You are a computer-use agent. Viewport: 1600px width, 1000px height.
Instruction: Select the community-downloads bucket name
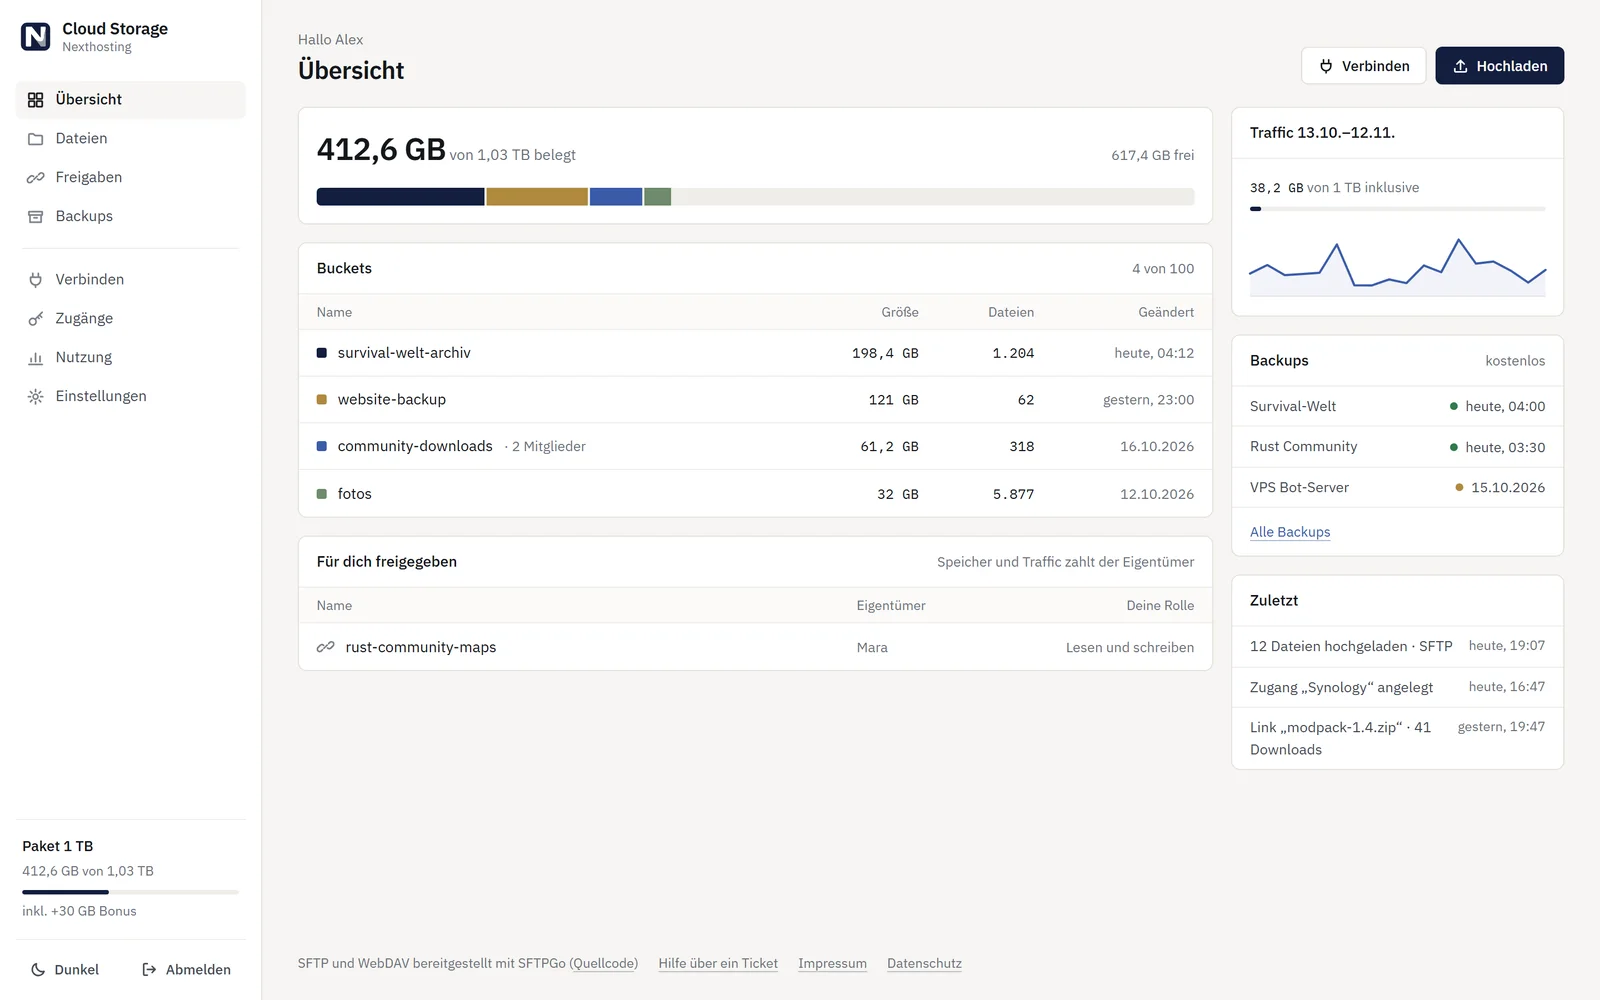click(415, 446)
